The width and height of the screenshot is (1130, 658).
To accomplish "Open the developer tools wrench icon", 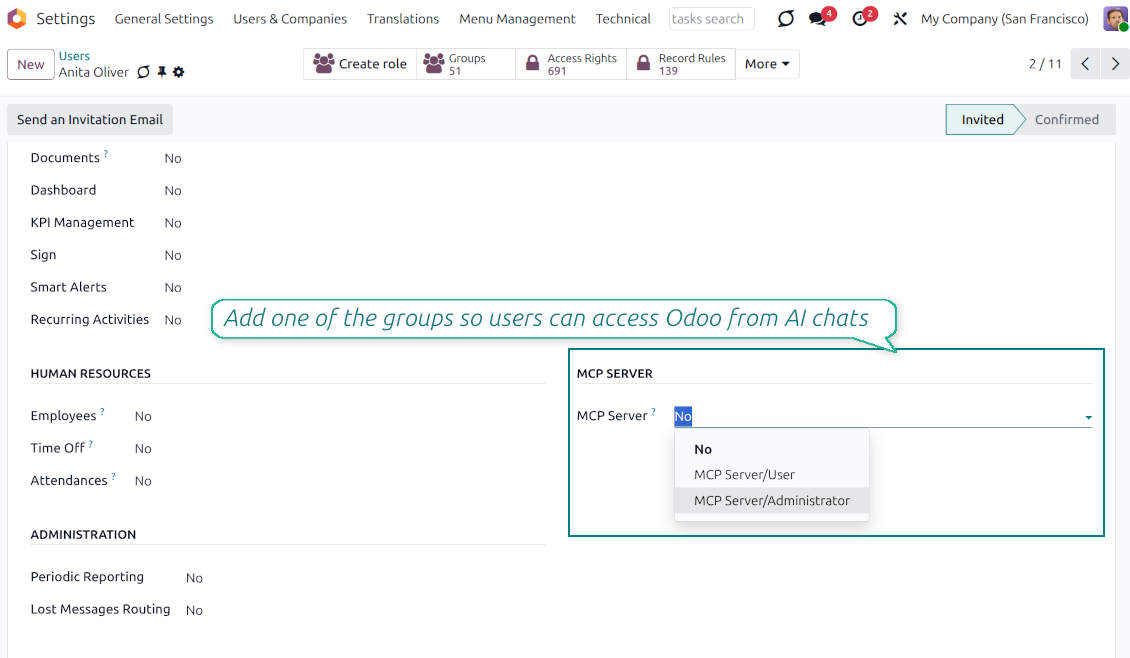I will [900, 18].
